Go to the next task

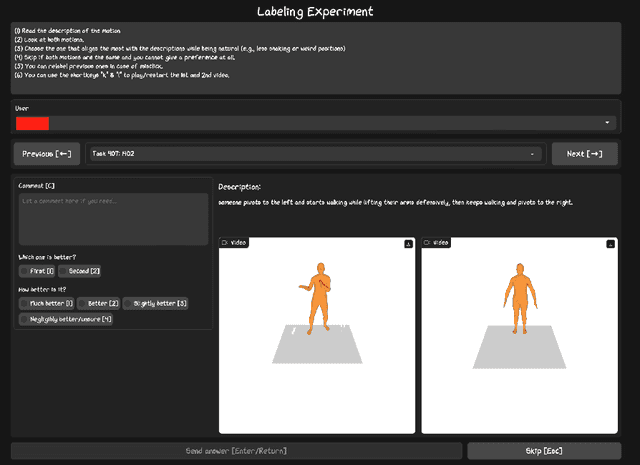pyautogui.click(x=584, y=154)
